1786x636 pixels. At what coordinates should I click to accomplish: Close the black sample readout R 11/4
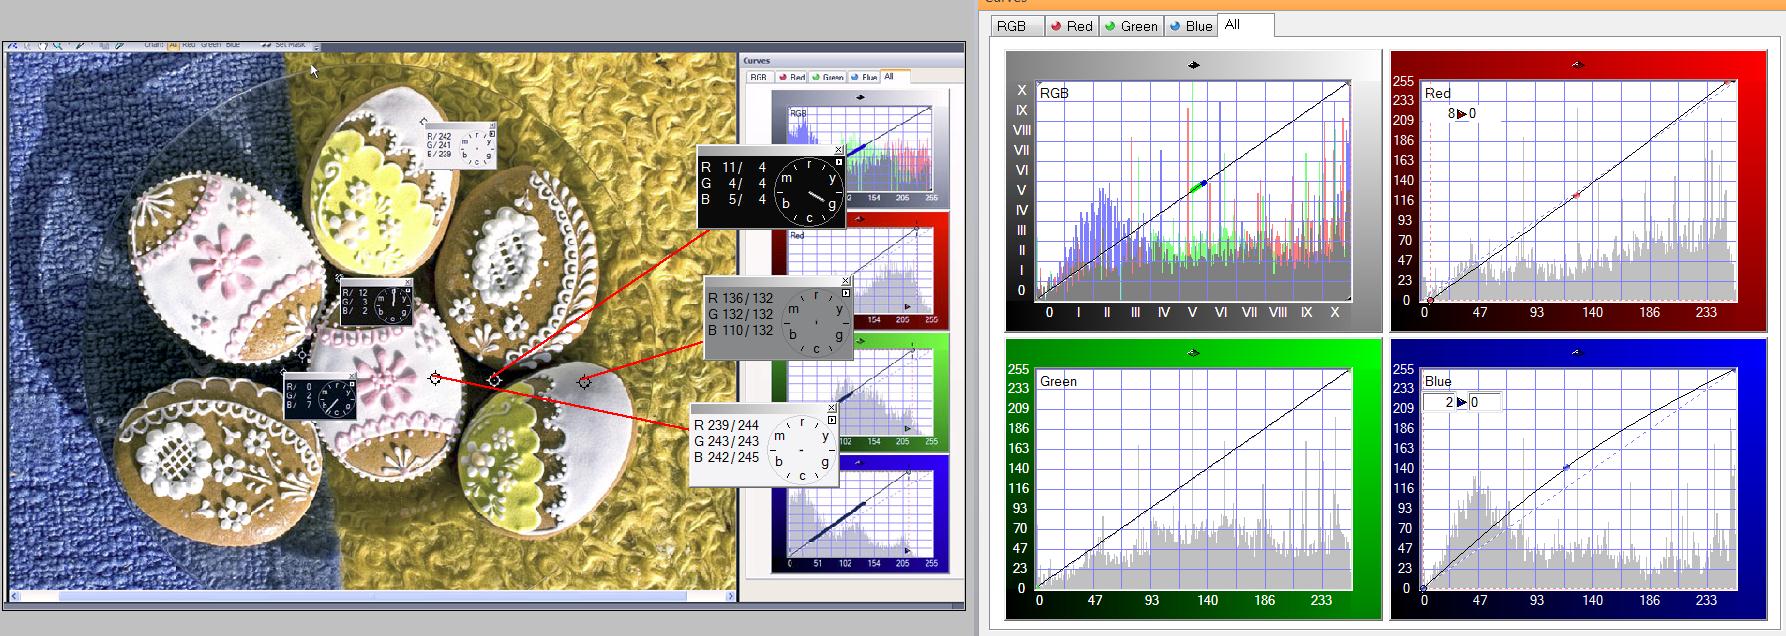[838, 150]
